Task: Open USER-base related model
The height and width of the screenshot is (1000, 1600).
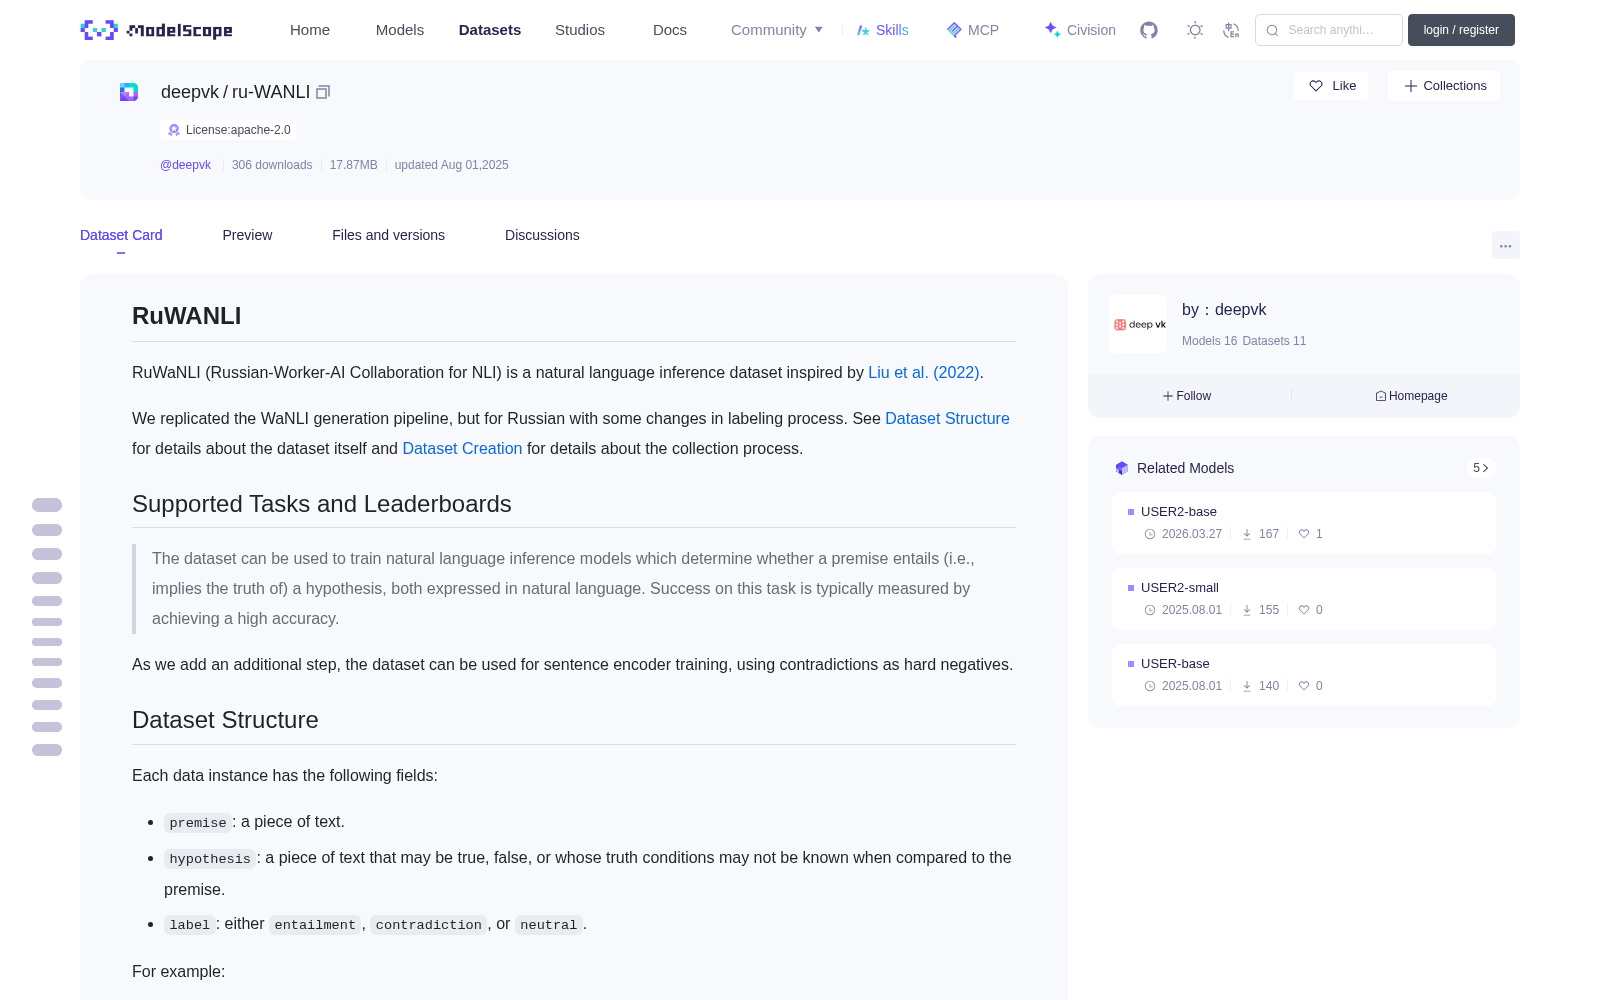Action: 1304,675
